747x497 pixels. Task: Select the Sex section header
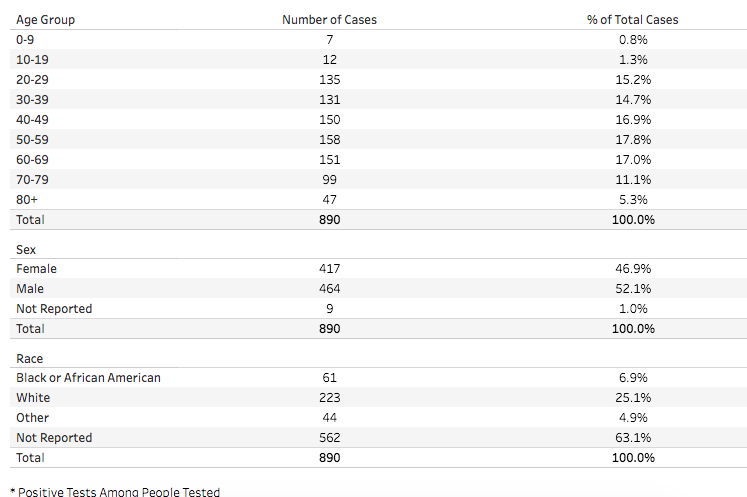point(26,249)
